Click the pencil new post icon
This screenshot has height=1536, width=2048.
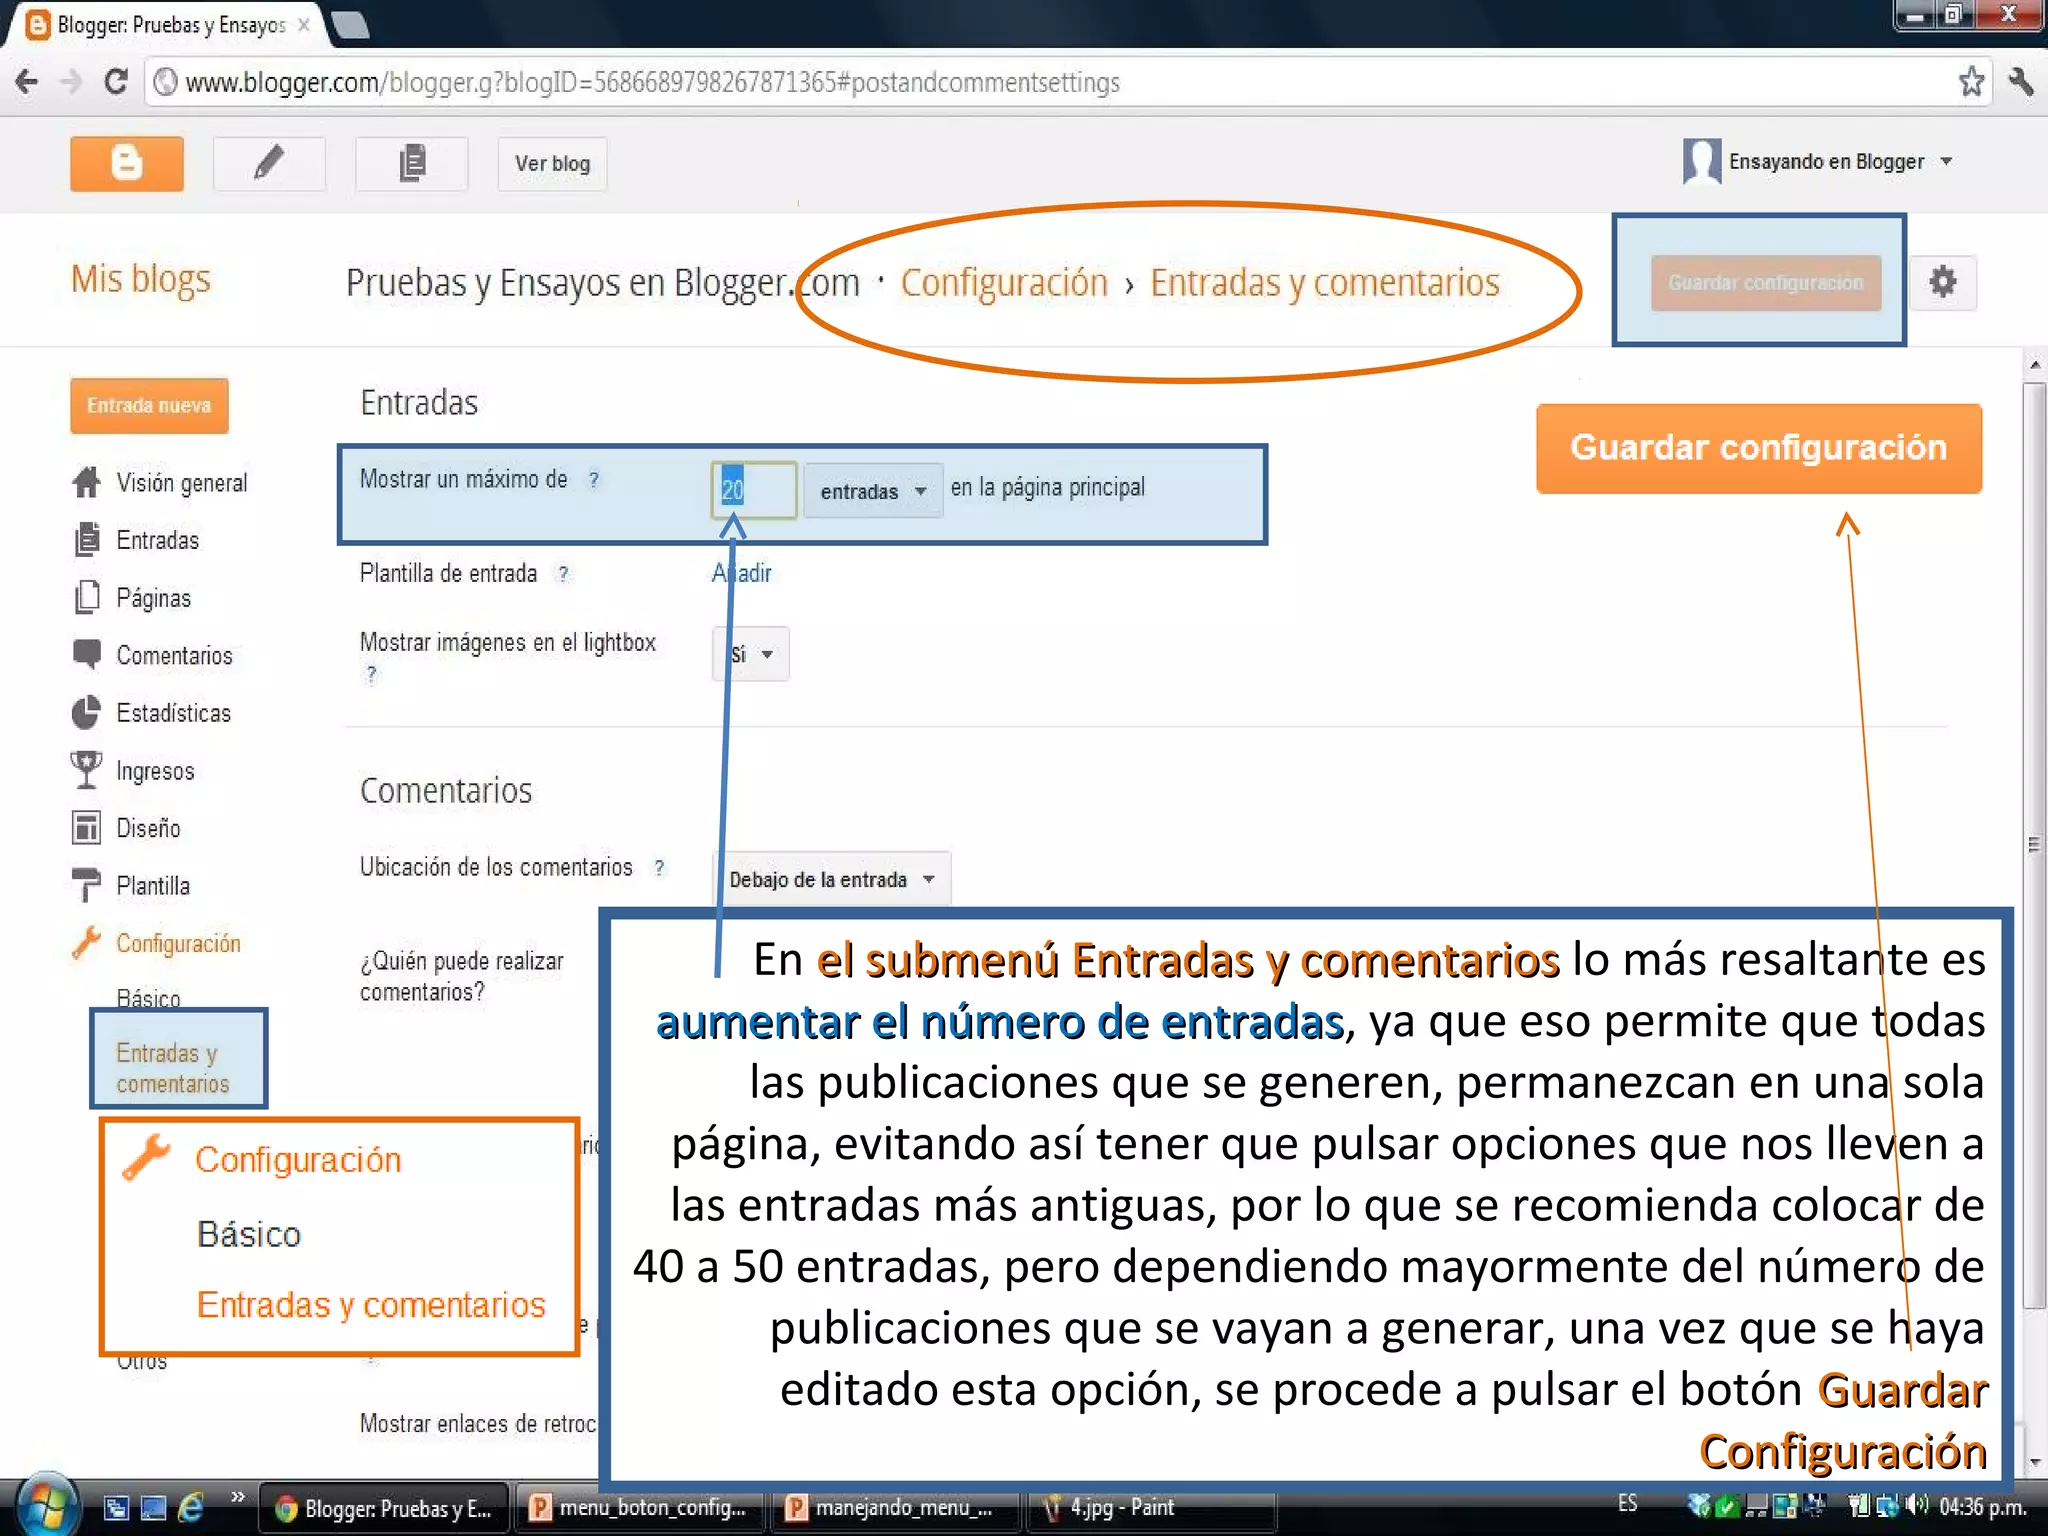click(x=269, y=163)
